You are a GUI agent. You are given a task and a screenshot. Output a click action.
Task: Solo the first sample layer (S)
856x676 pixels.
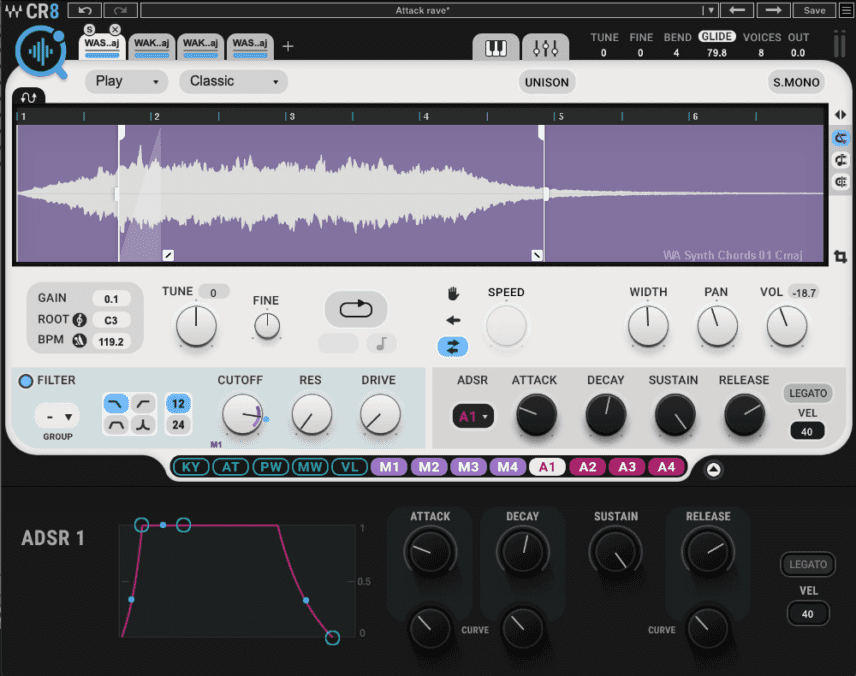point(90,29)
